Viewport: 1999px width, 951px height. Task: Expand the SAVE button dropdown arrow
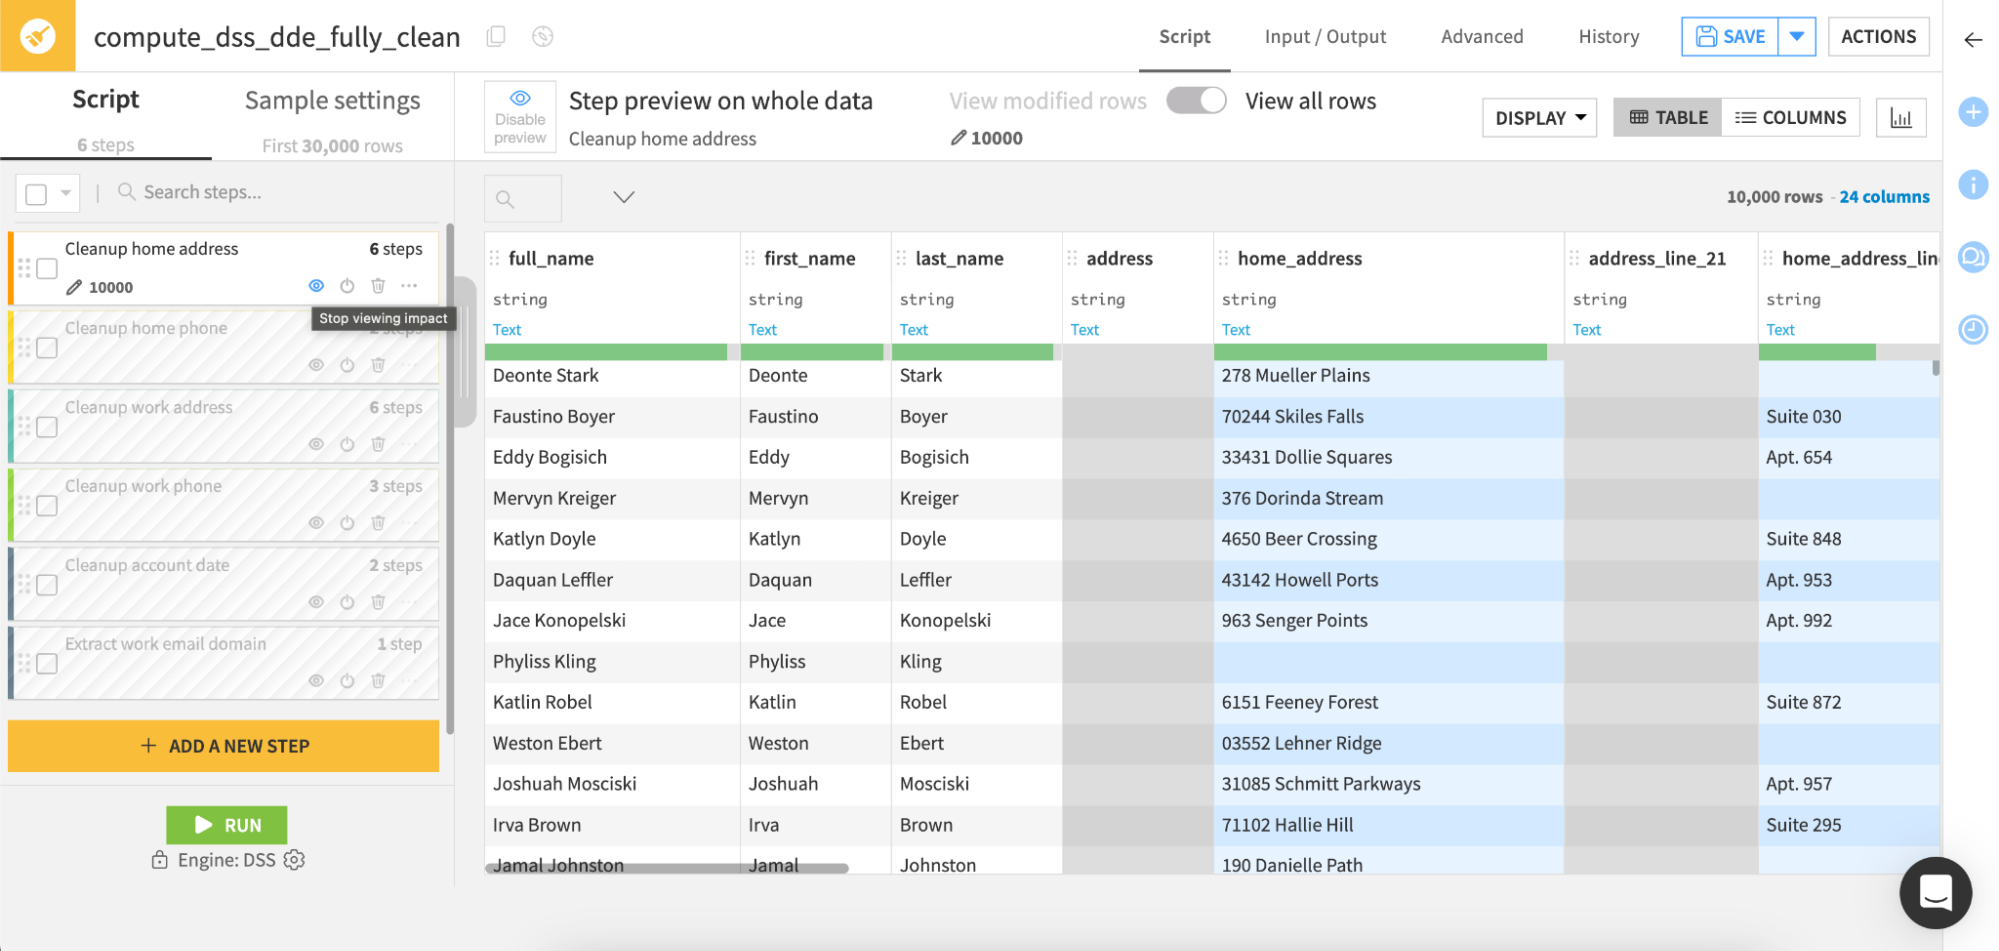tap(1797, 36)
